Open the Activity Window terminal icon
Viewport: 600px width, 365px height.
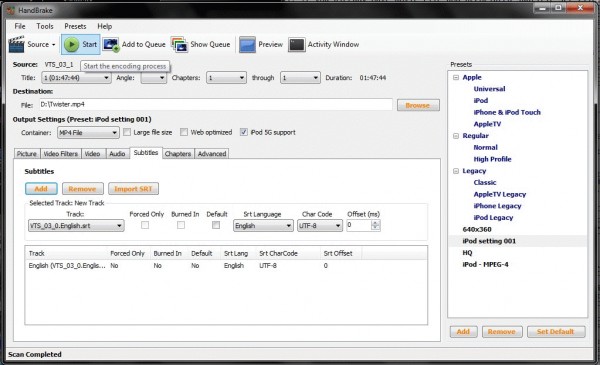297,45
